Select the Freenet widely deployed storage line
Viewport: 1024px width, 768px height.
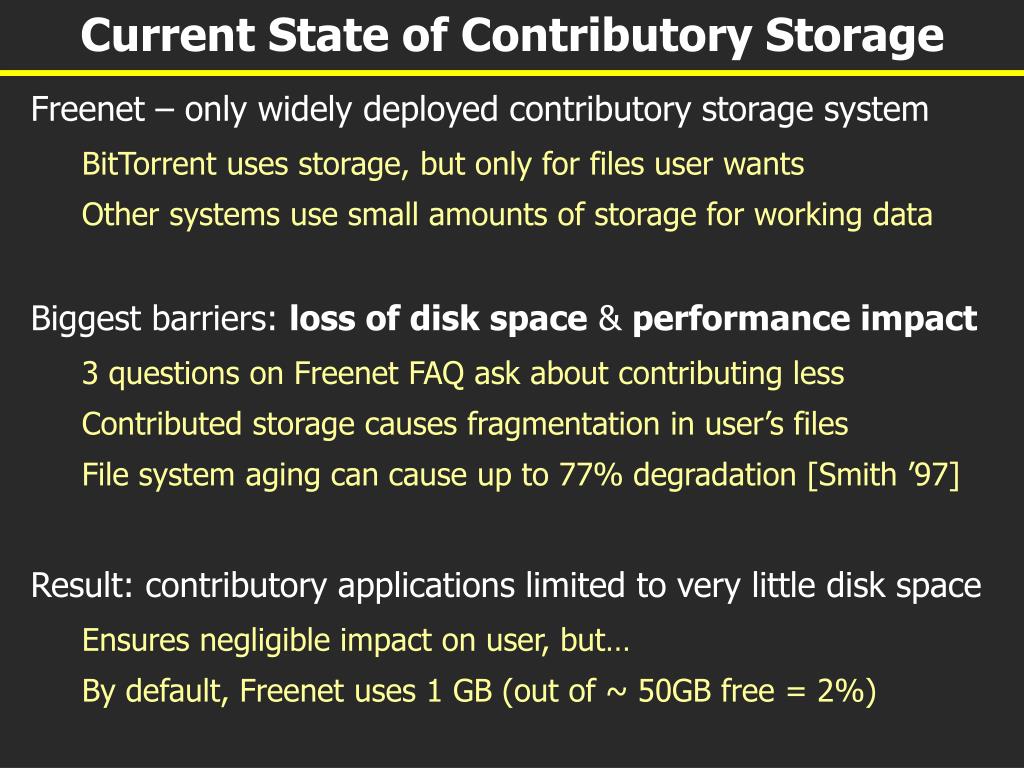click(x=480, y=109)
